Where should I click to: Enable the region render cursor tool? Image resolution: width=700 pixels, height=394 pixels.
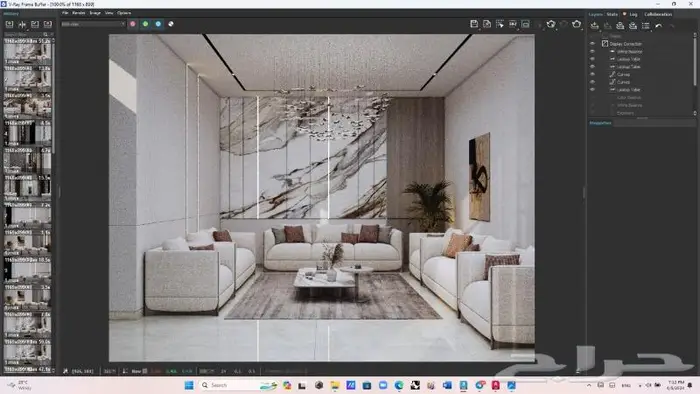coord(500,24)
